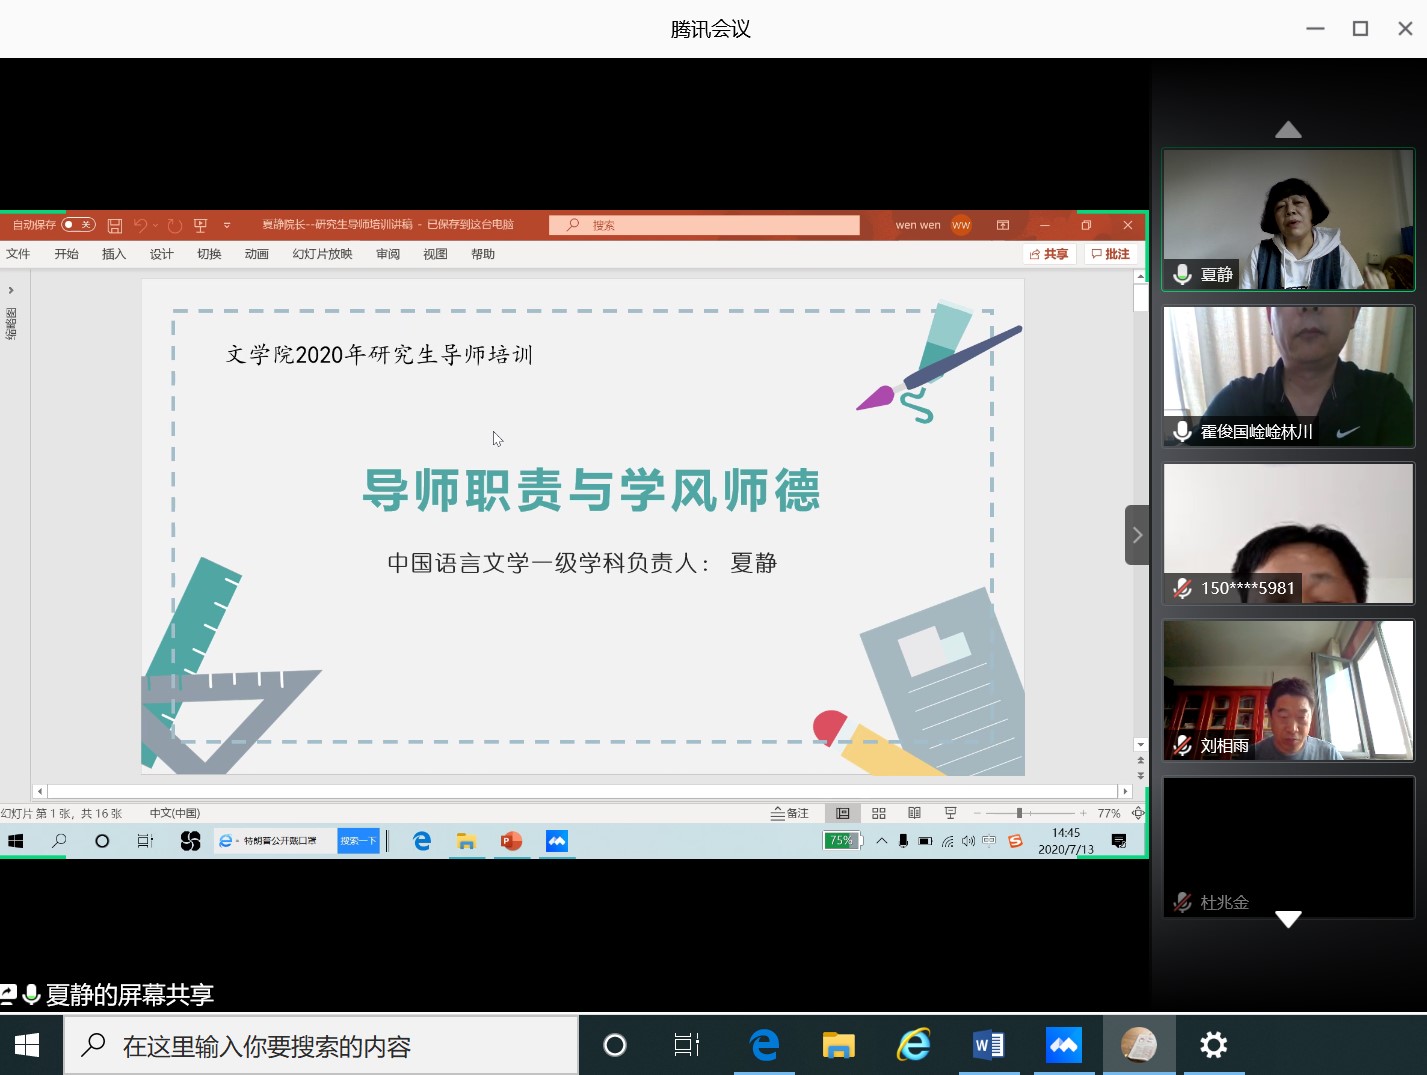Toggle the 备注 notes pane button
Screen dimensions: 1427x1075
789,813
